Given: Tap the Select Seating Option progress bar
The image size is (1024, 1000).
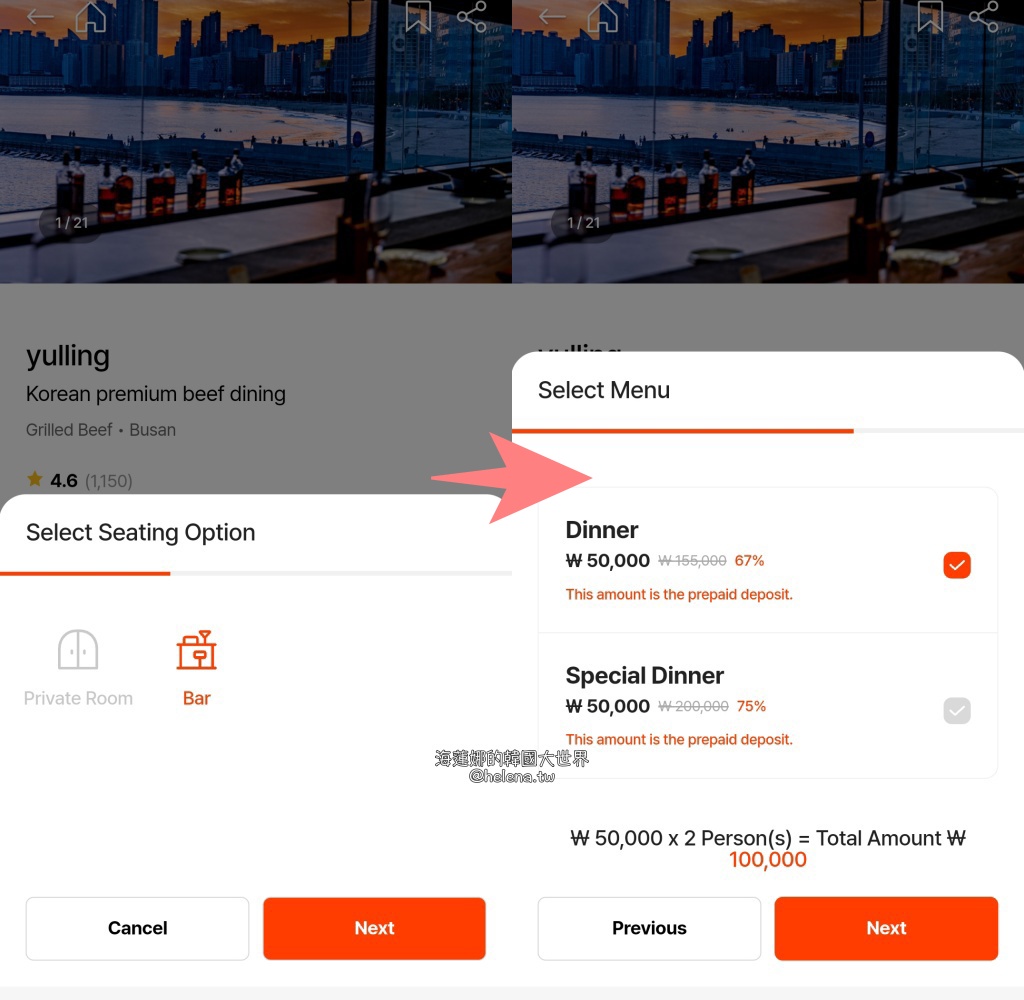Looking at the screenshot, I should coord(256,573).
